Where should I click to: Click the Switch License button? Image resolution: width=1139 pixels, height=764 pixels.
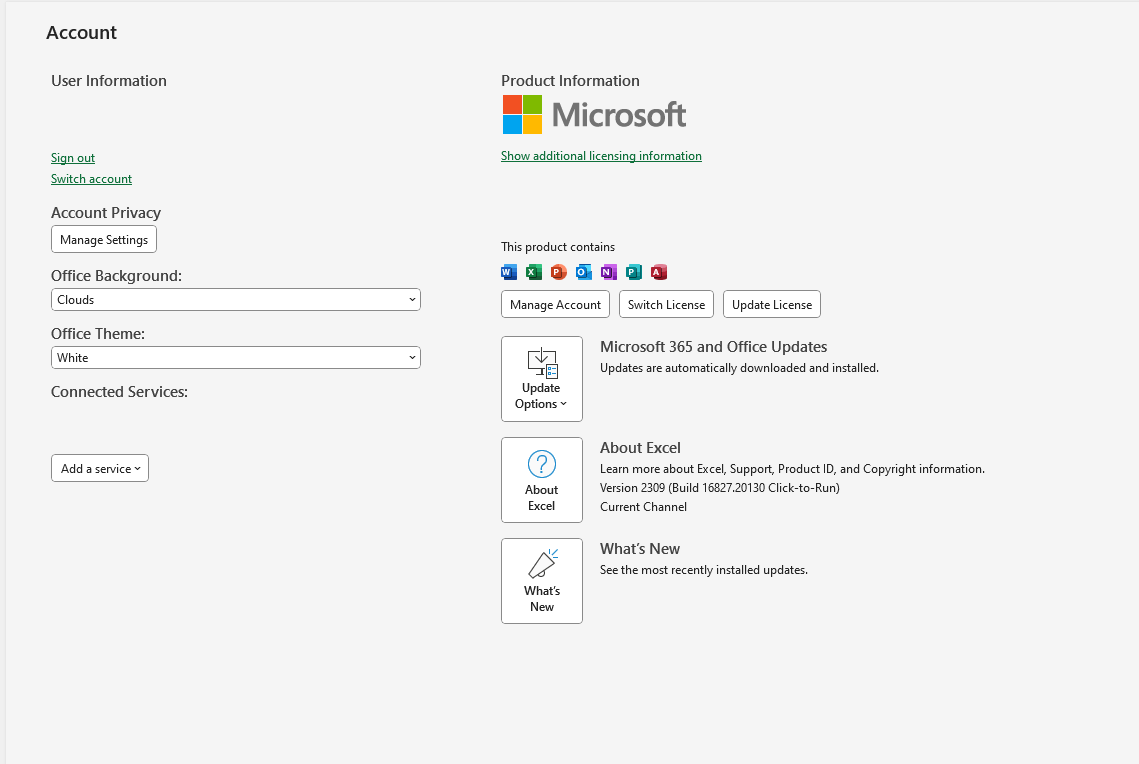(x=666, y=304)
